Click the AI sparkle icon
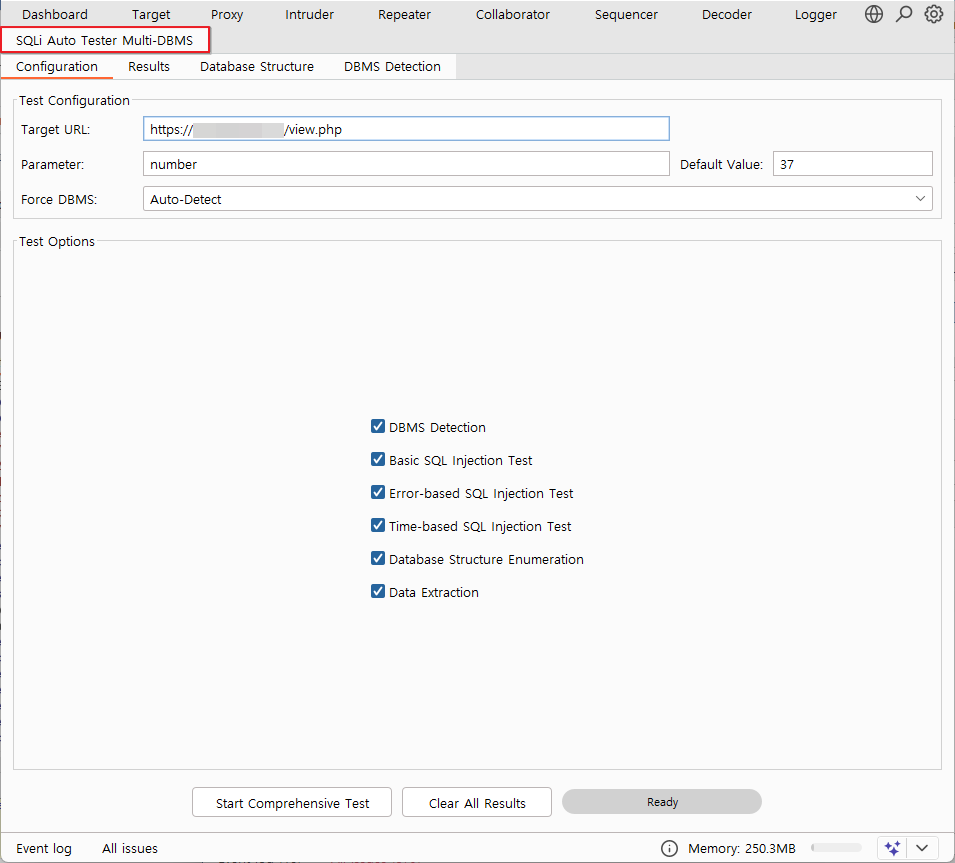Viewport: 955px width, 863px height. [x=892, y=848]
